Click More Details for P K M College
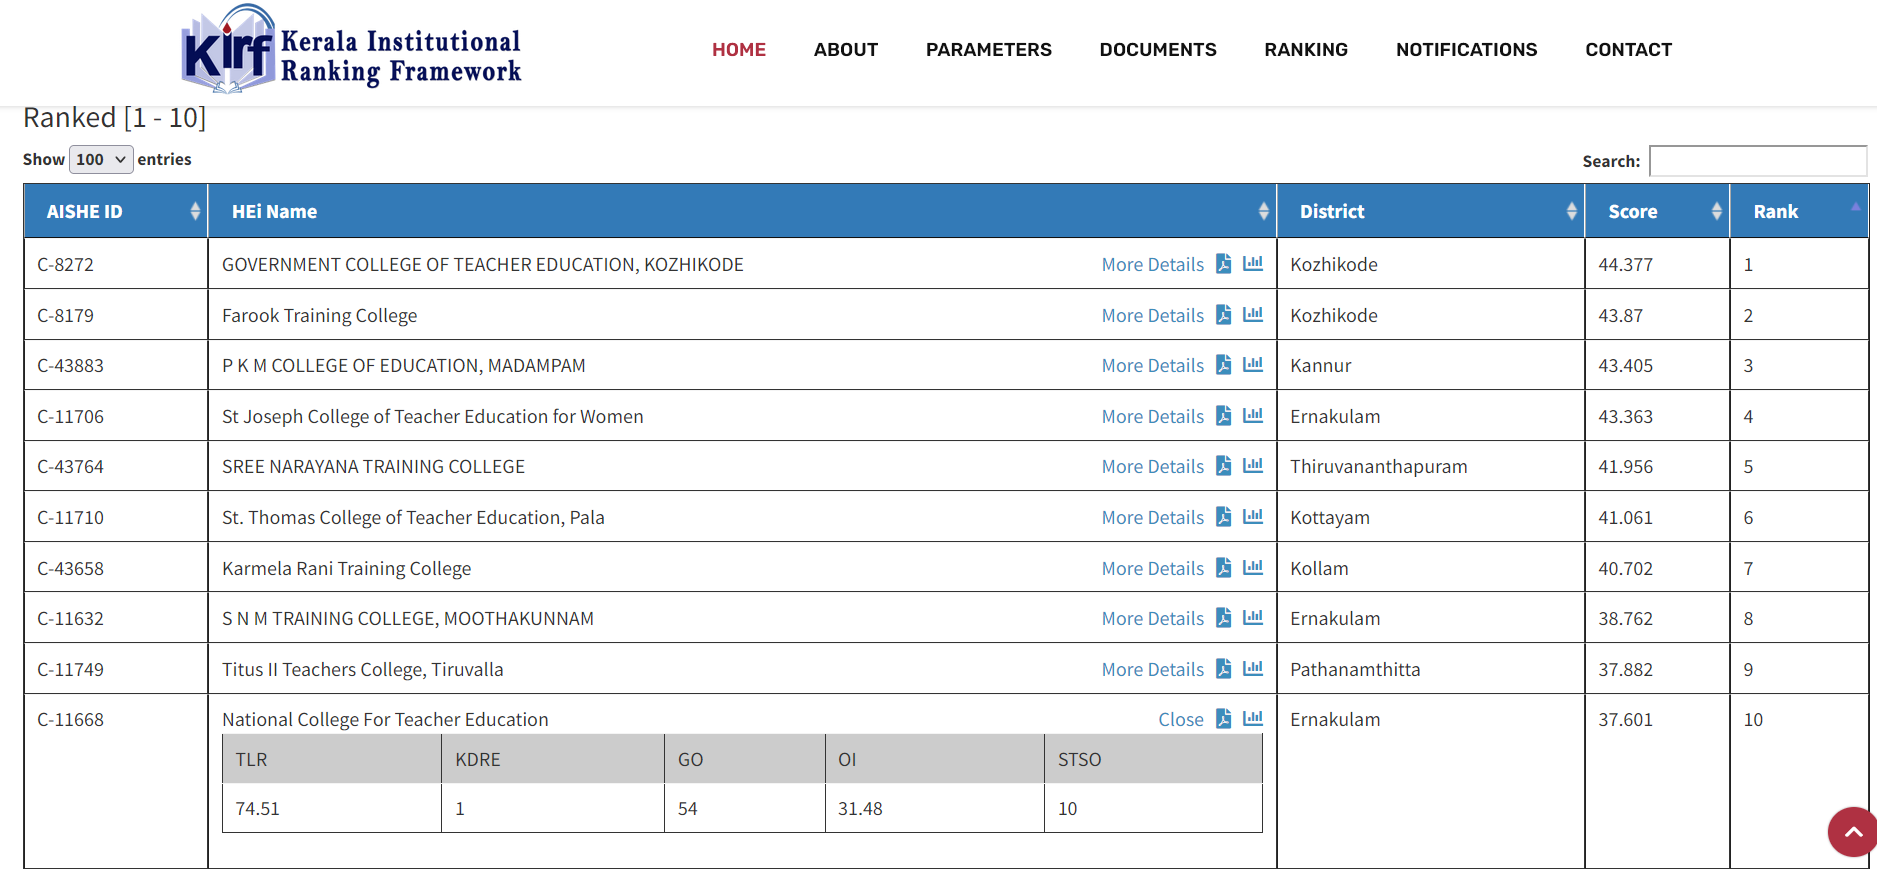Image resolution: width=1877 pixels, height=872 pixels. pos(1153,365)
